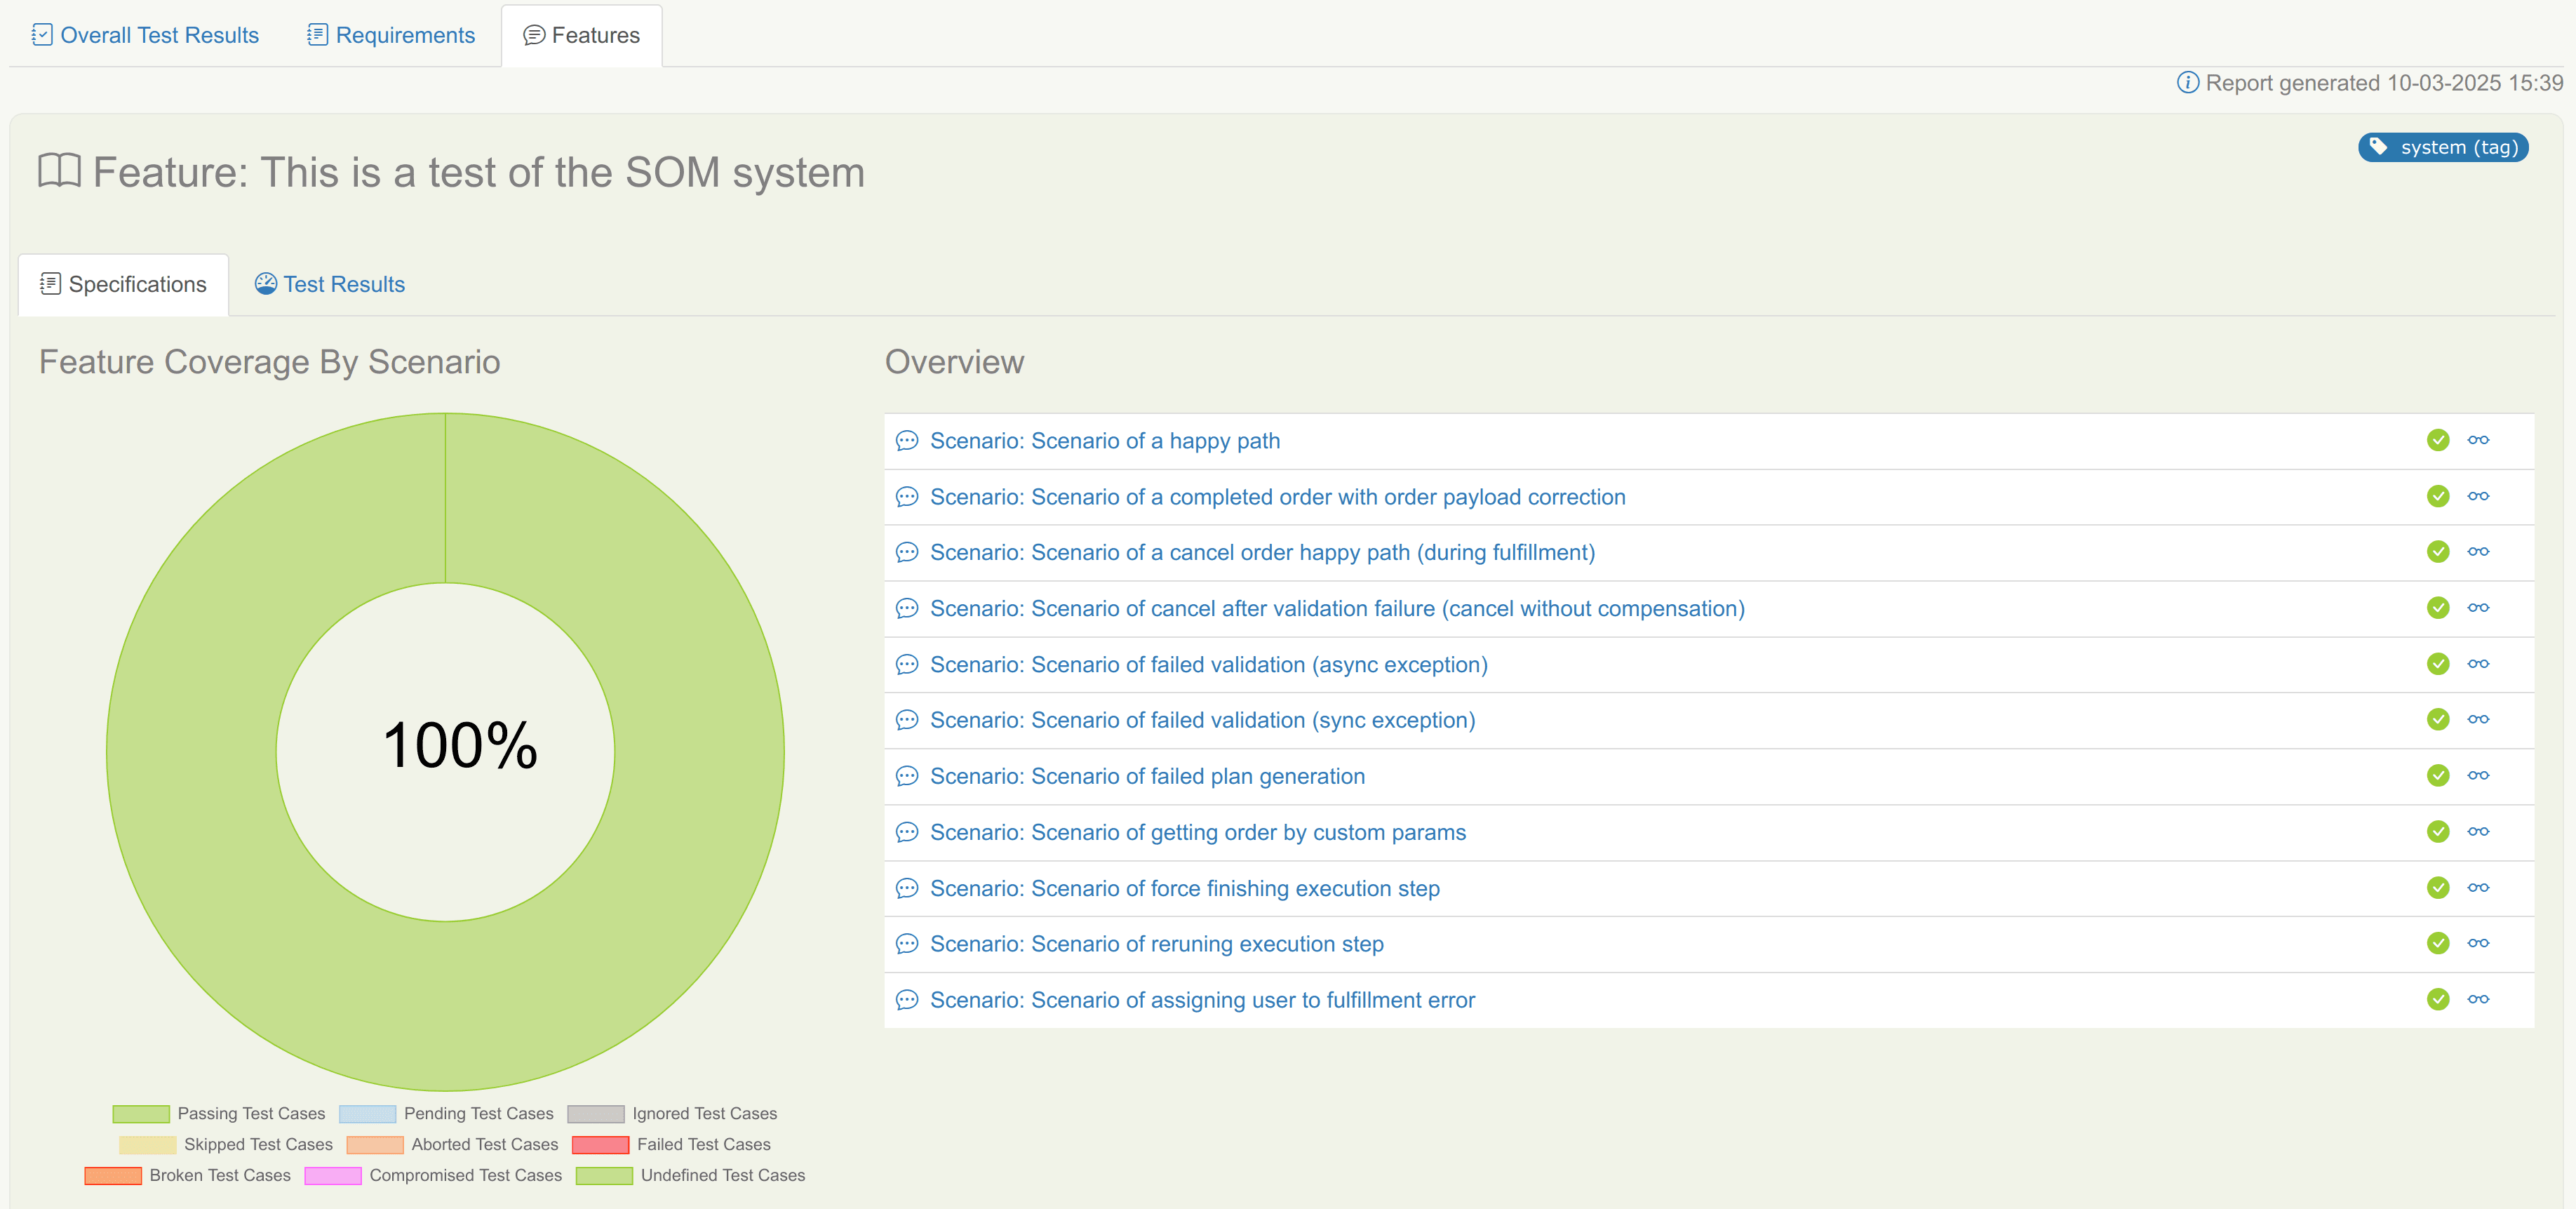Click the link anchor for happy path scenario
Screen dimensions: 2576x1209
2479,440
